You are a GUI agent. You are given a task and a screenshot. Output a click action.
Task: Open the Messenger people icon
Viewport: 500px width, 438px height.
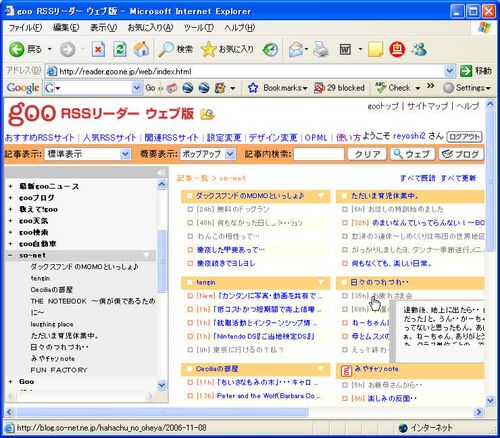coord(419,50)
